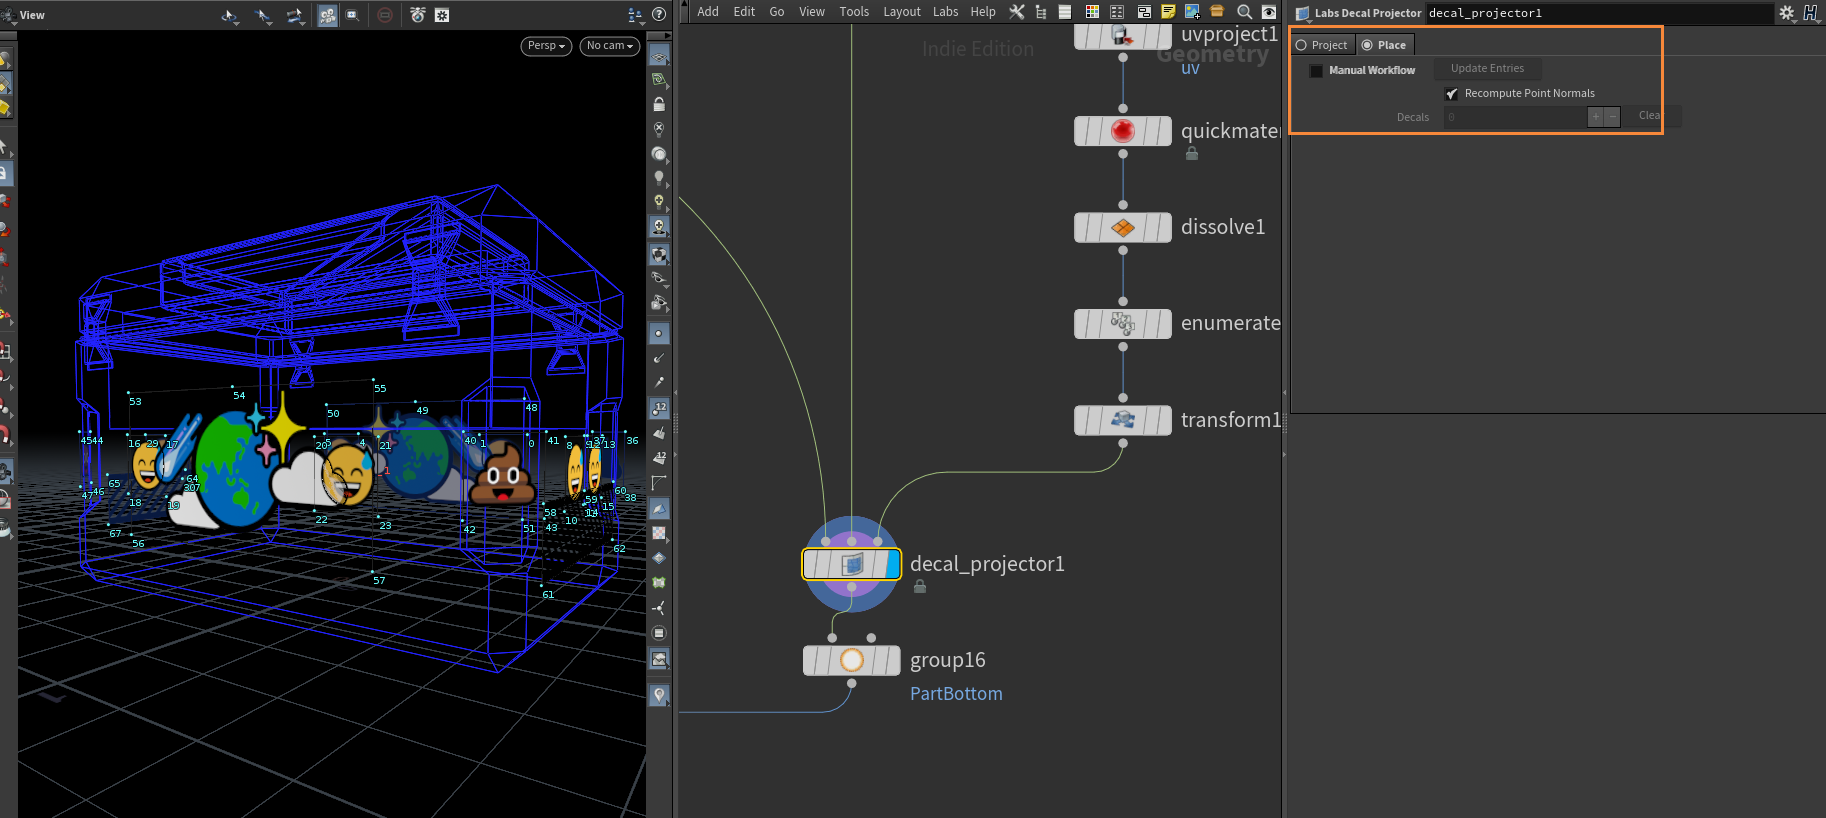Open the Persp viewport dropdown

click(546, 46)
